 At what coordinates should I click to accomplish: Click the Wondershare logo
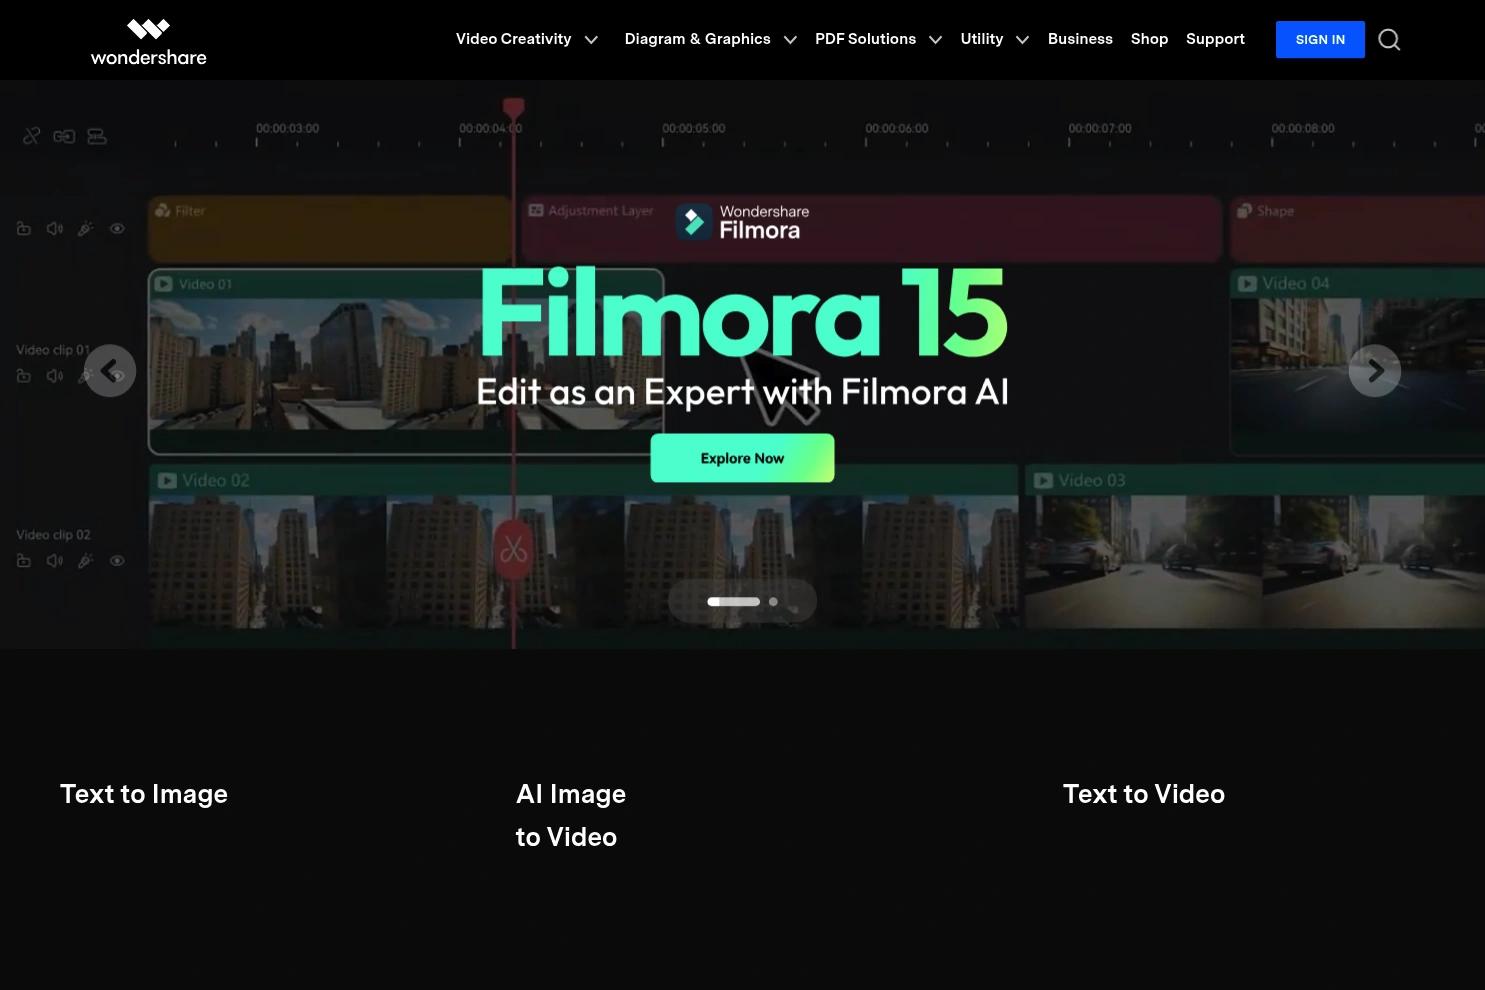tap(148, 42)
